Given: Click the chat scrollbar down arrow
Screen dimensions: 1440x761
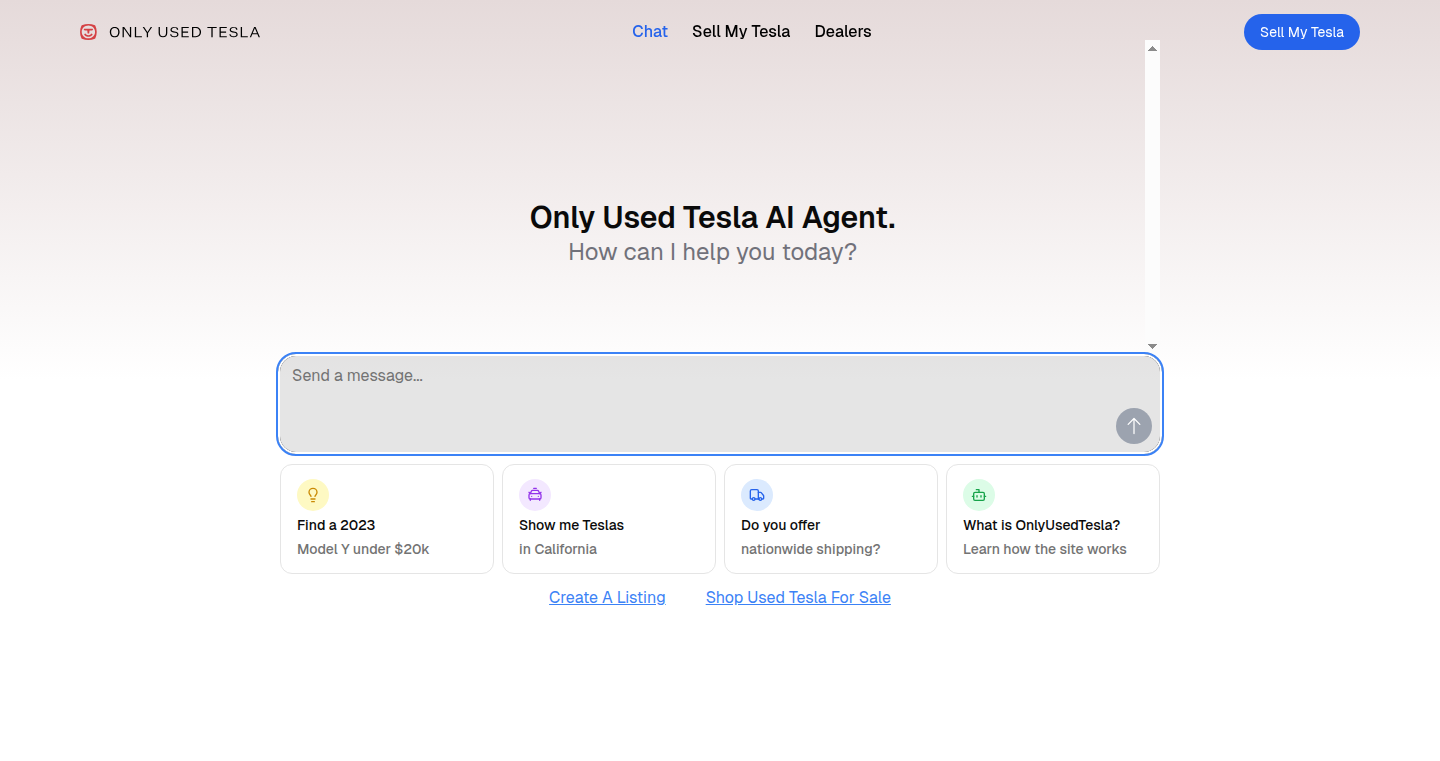Looking at the screenshot, I should coord(1152,346).
